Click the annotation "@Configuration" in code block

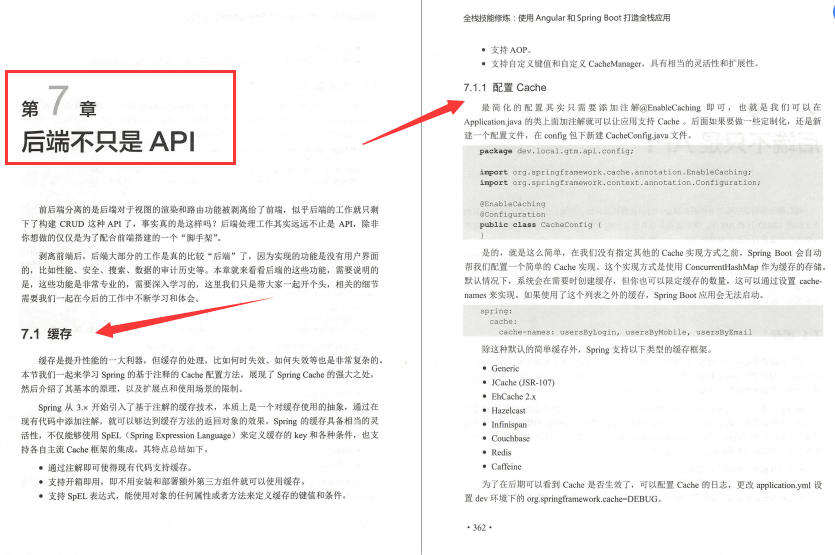[x=512, y=214]
